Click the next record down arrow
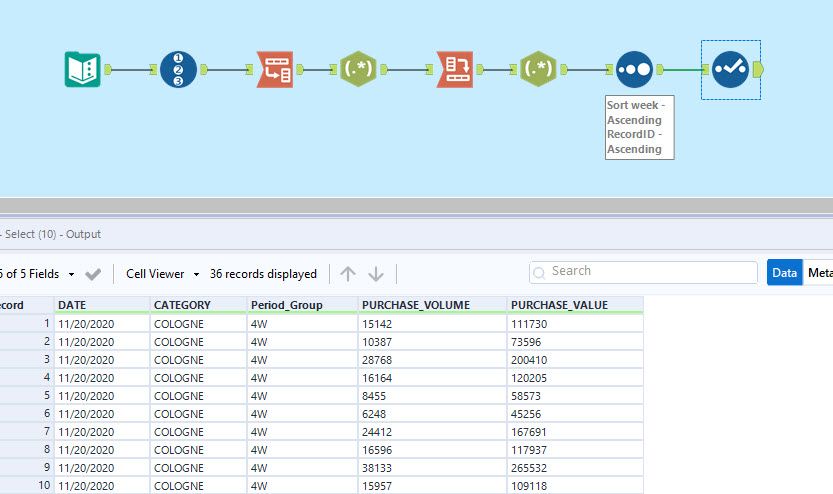833x494 pixels. 376,274
